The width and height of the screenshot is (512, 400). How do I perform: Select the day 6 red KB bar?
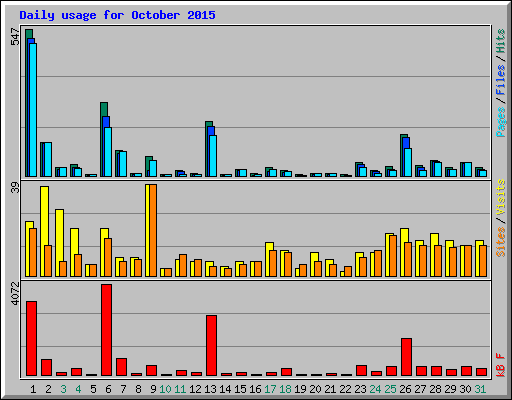pyautogui.click(x=107, y=330)
